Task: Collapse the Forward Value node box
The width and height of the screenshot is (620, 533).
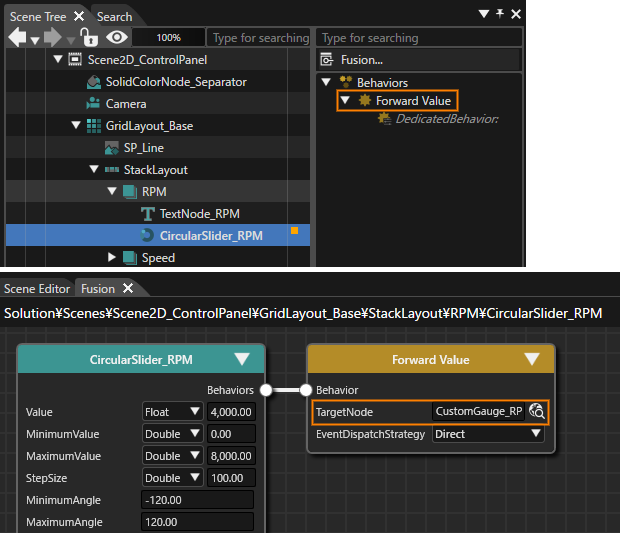Action: (532, 359)
